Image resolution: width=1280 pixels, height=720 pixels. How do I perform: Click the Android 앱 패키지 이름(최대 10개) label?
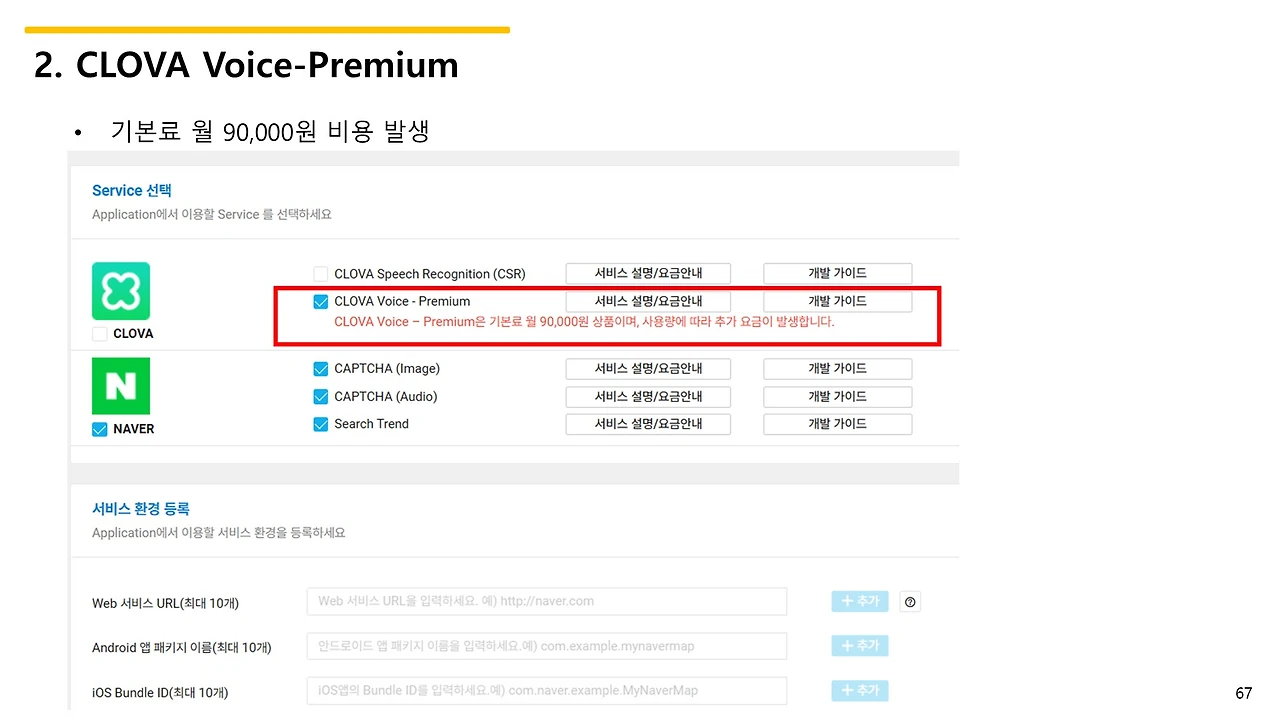tap(182, 648)
